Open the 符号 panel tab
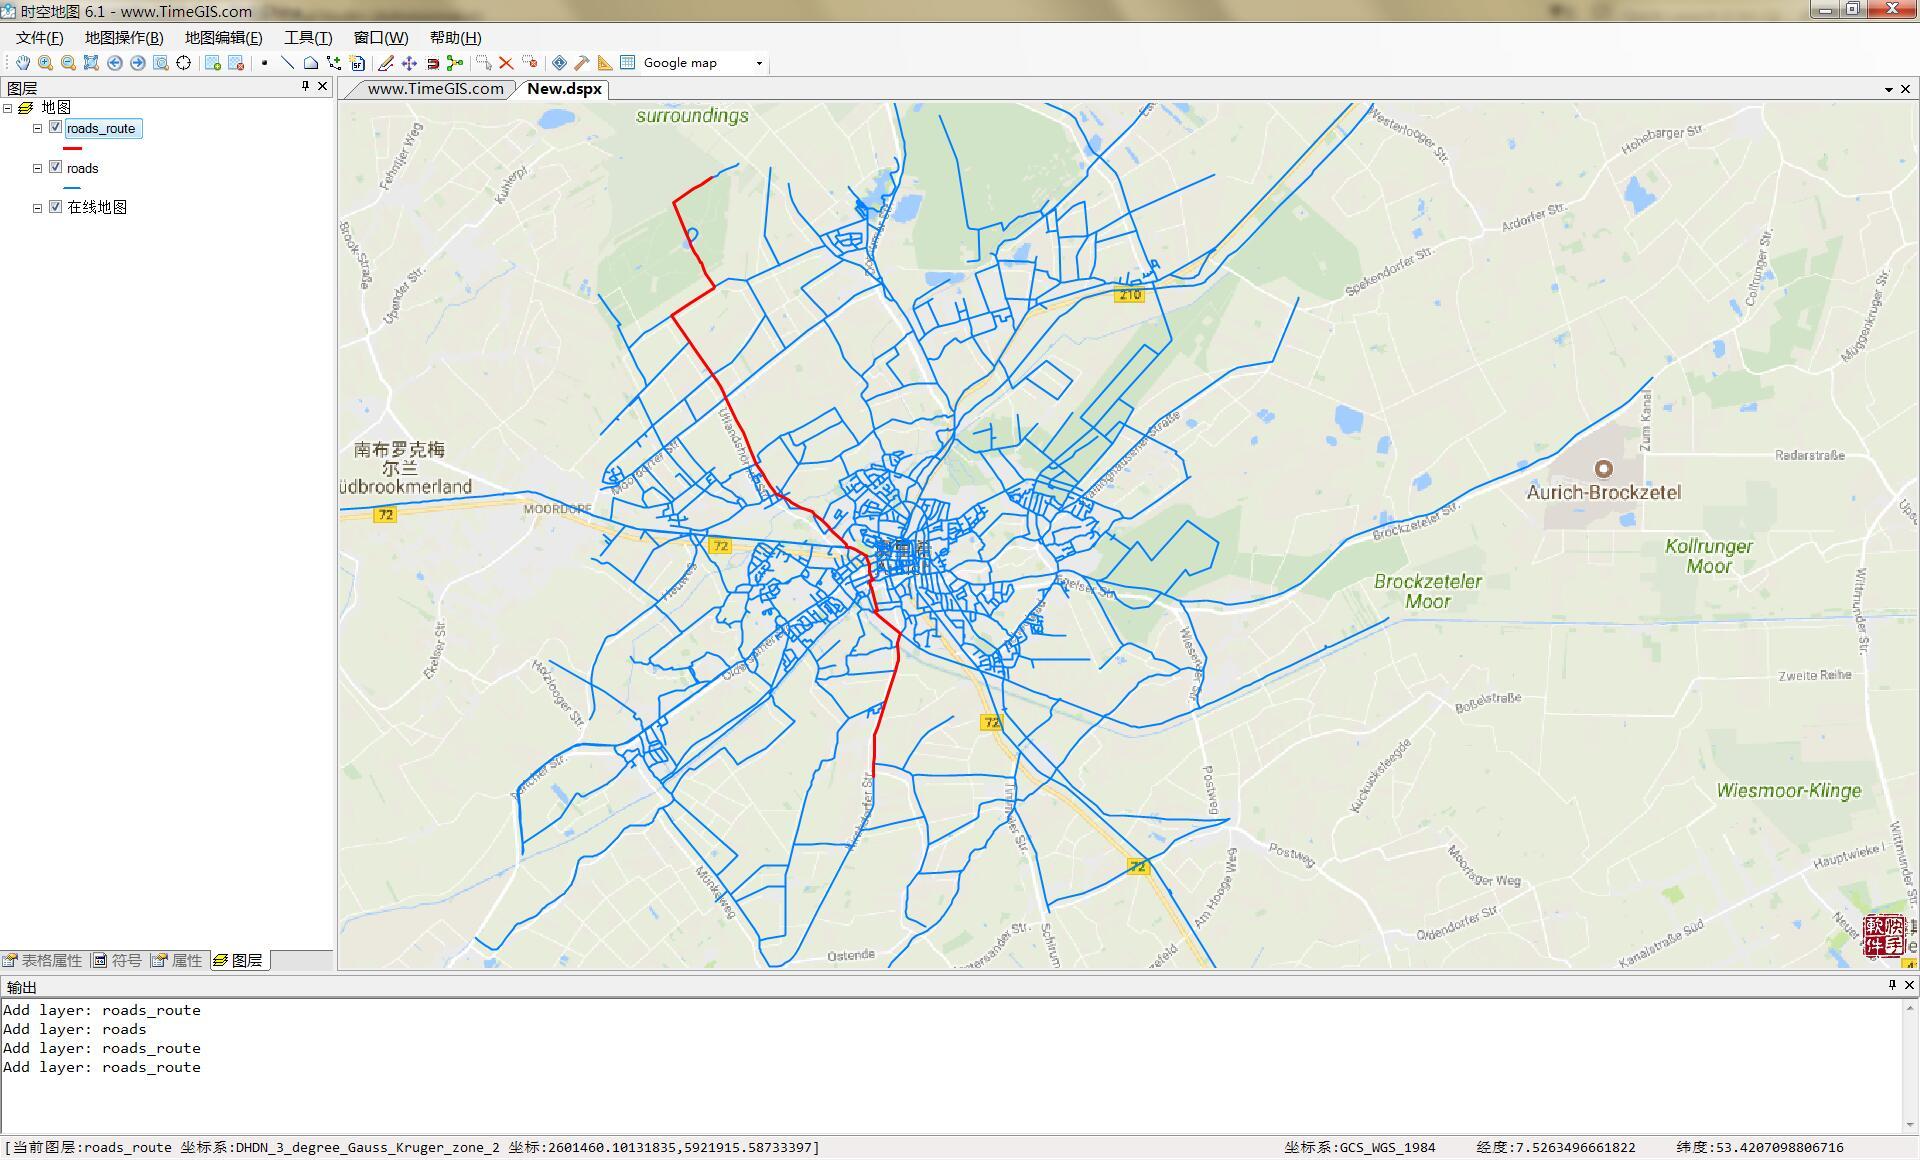The width and height of the screenshot is (1920, 1160). [117, 960]
